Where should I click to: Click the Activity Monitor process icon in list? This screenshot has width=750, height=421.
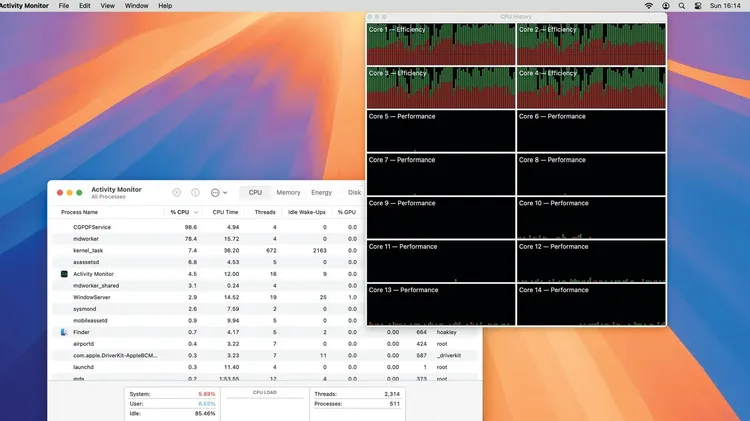64,274
